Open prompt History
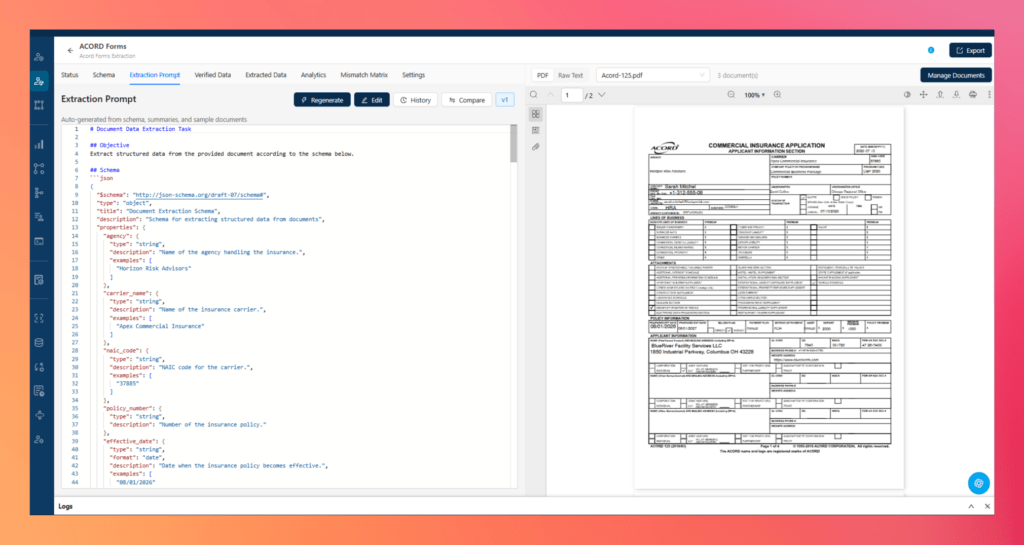This screenshot has width=1024, height=545. [x=415, y=100]
